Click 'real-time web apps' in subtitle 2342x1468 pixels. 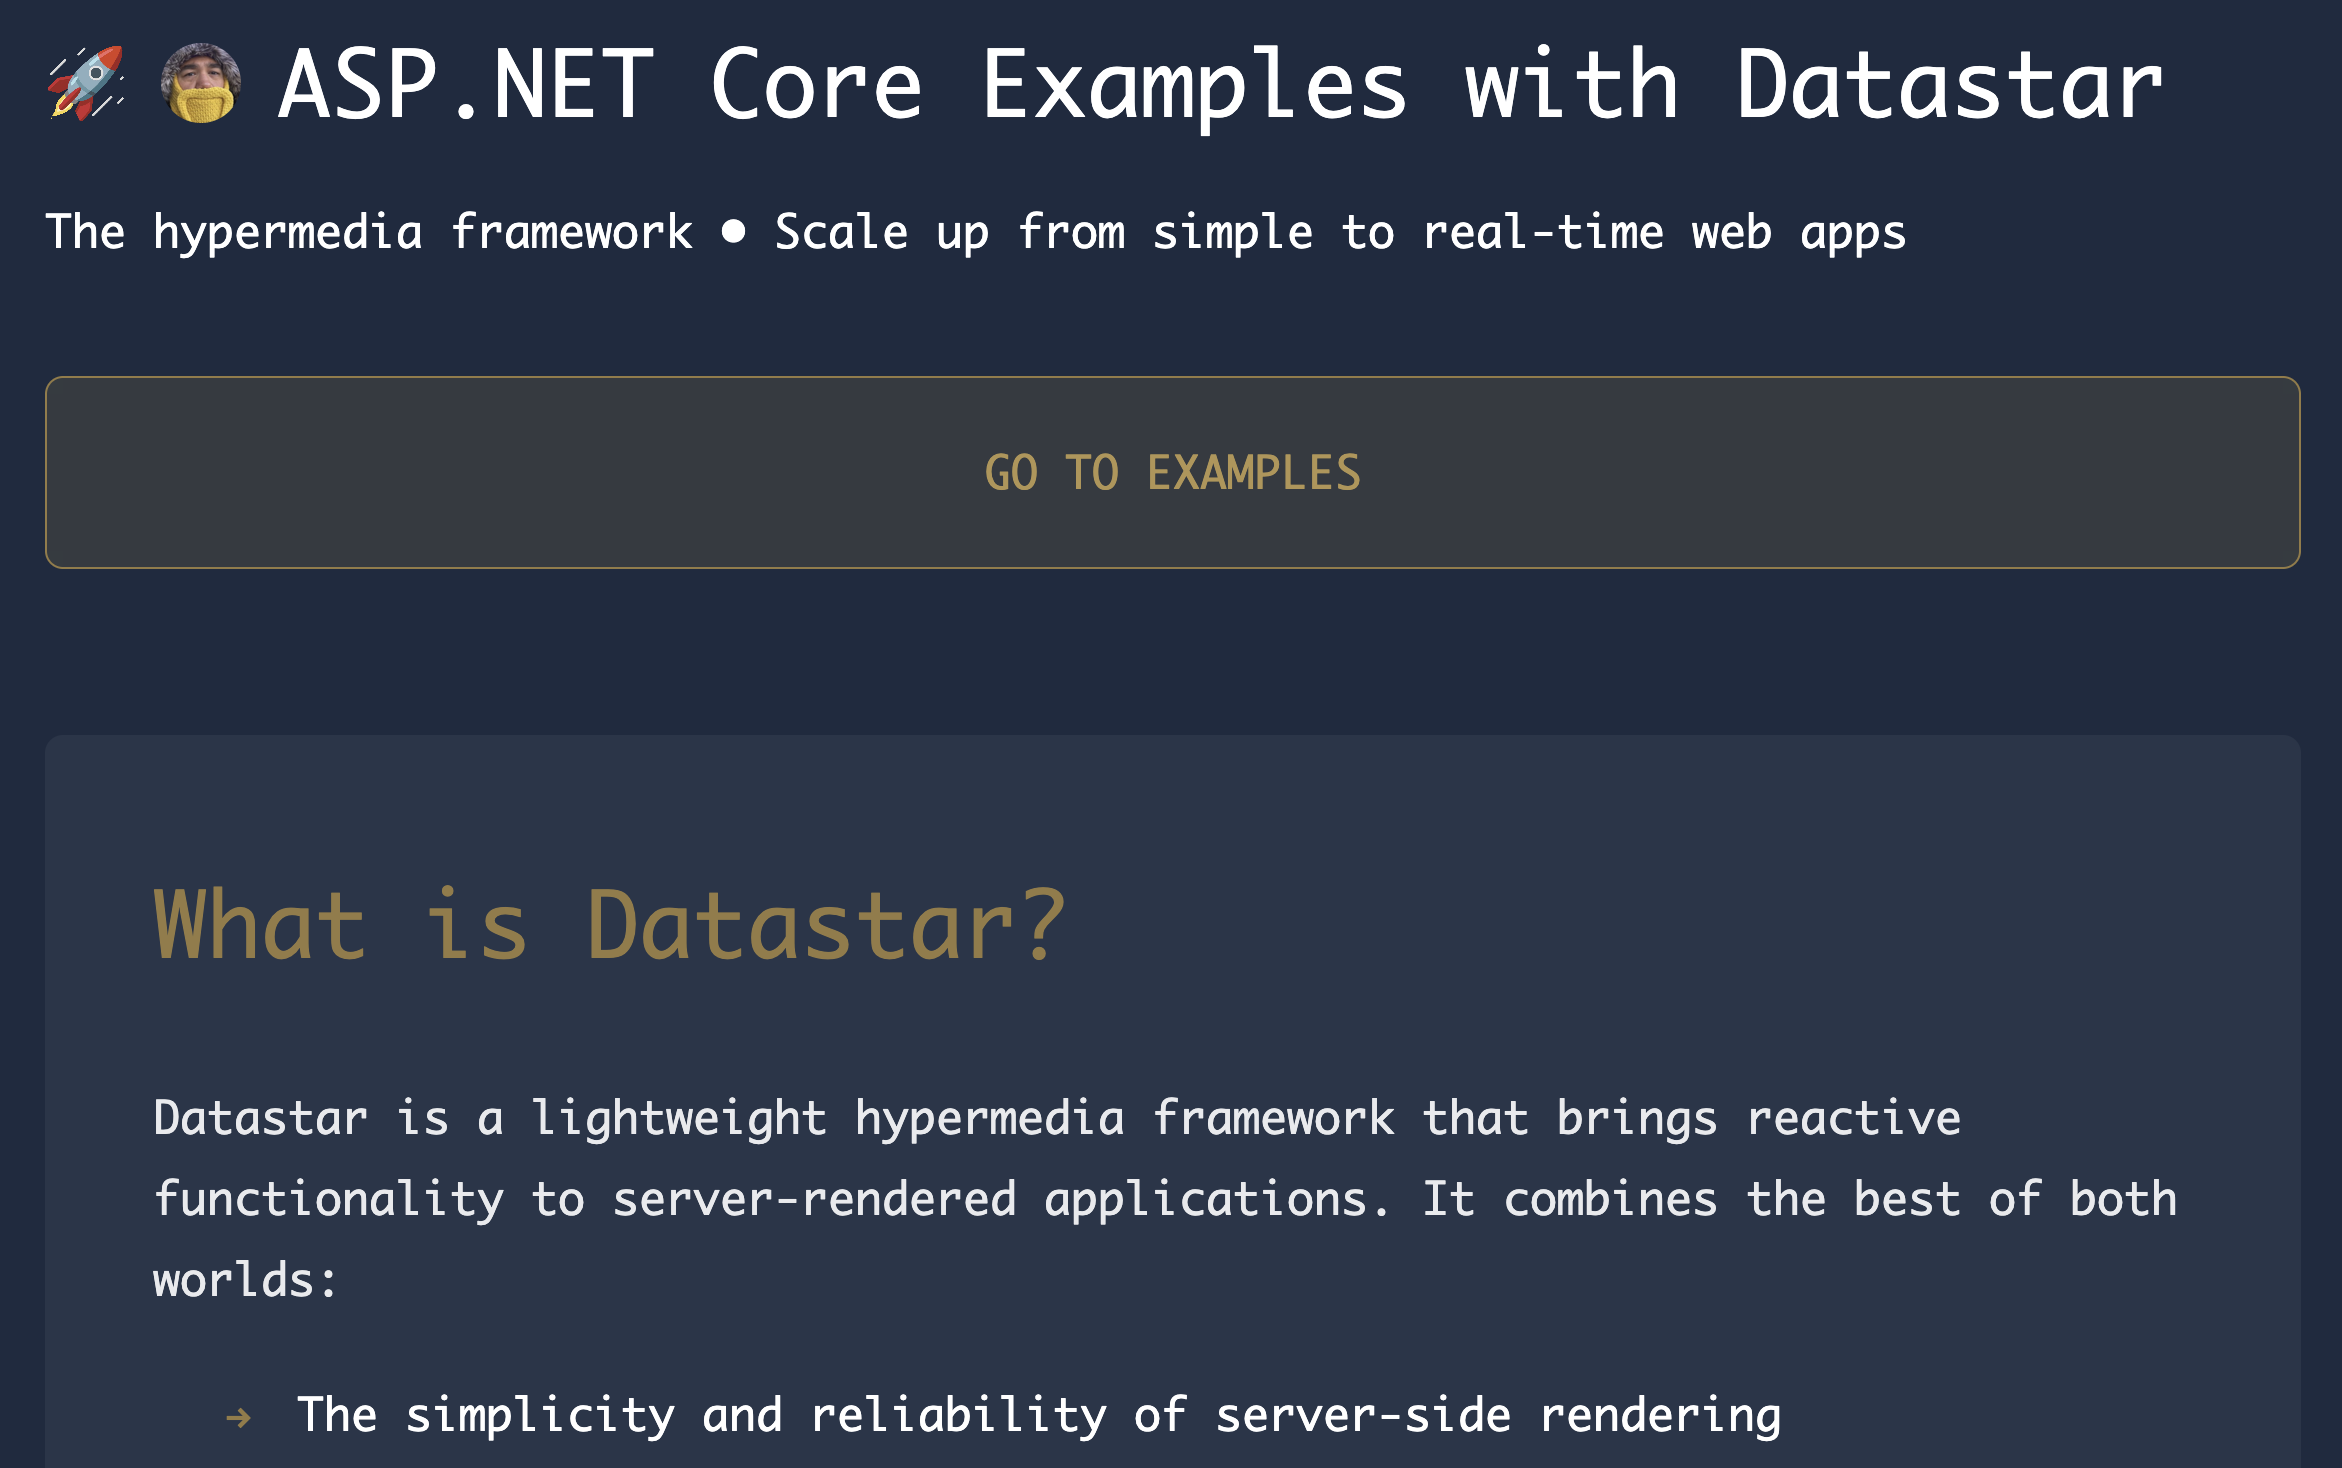(1663, 232)
